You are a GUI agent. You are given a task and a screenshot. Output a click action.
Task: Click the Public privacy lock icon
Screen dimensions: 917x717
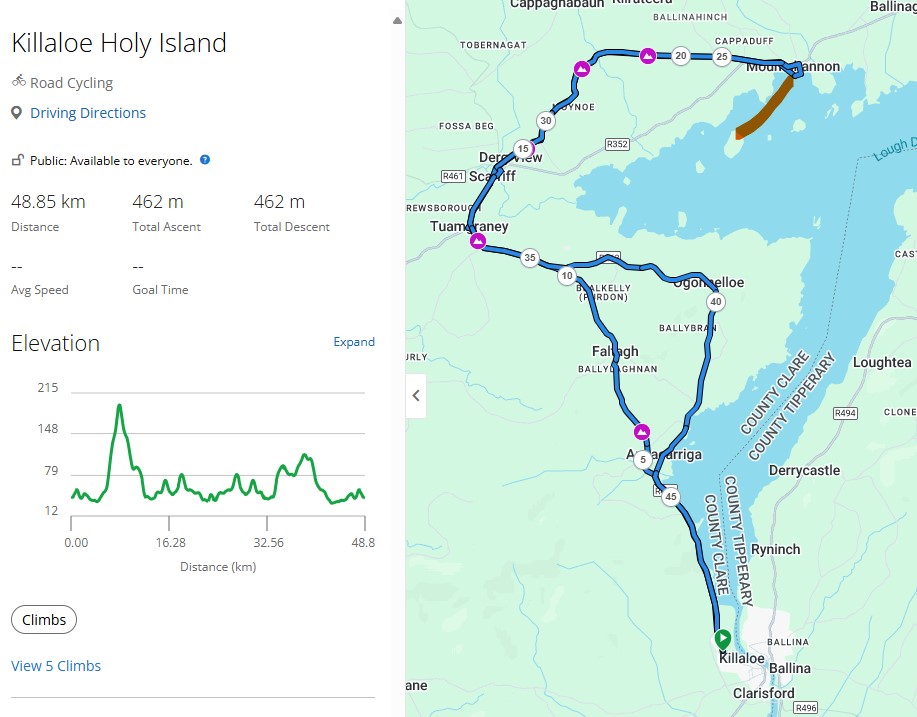pos(17,160)
